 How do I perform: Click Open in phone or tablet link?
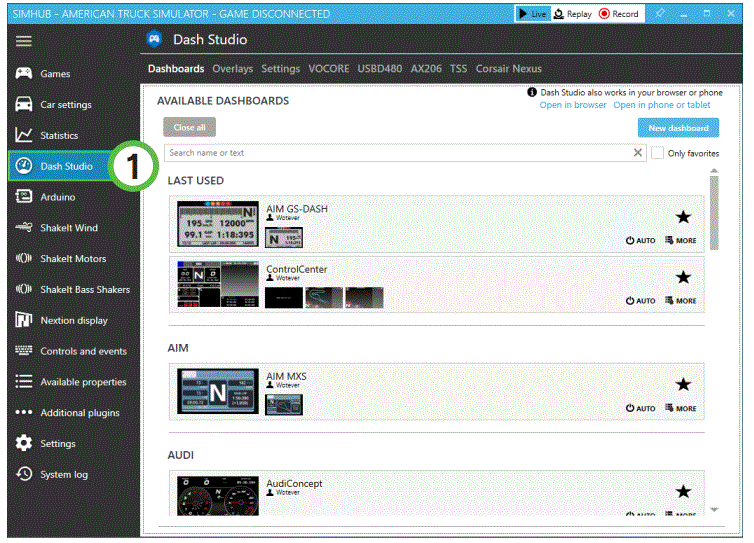pos(661,105)
